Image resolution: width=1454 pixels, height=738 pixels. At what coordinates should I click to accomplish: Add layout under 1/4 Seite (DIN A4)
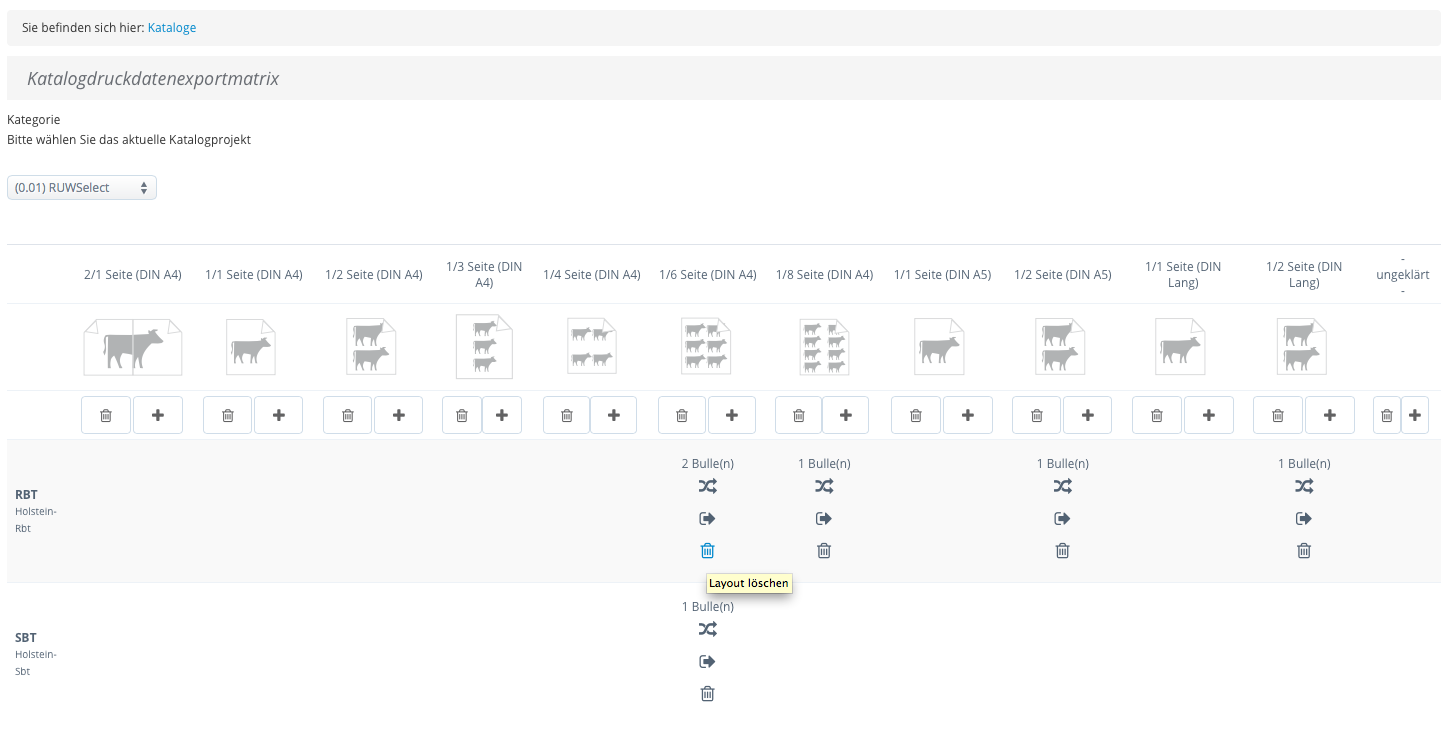pos(613,415)
